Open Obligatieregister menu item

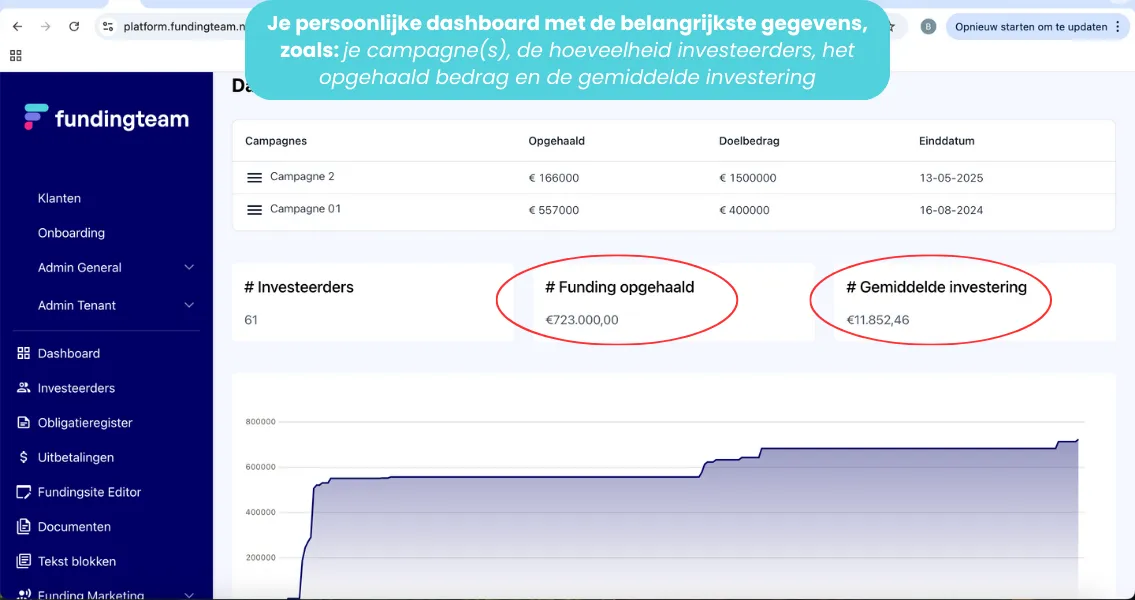85,423
